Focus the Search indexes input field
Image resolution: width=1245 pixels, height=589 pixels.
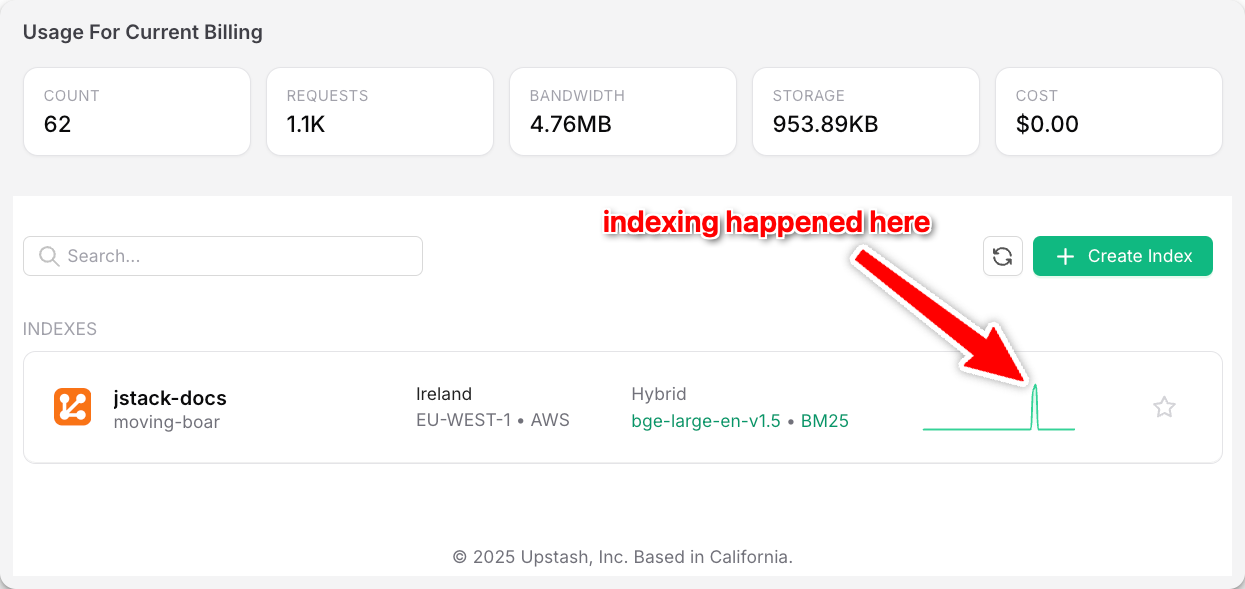[x=240, y=256]
